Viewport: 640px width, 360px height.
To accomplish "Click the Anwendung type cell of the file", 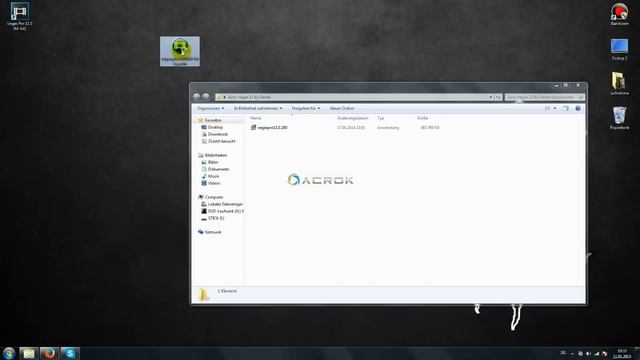I will pyautogui.click(x=388, y=128).
